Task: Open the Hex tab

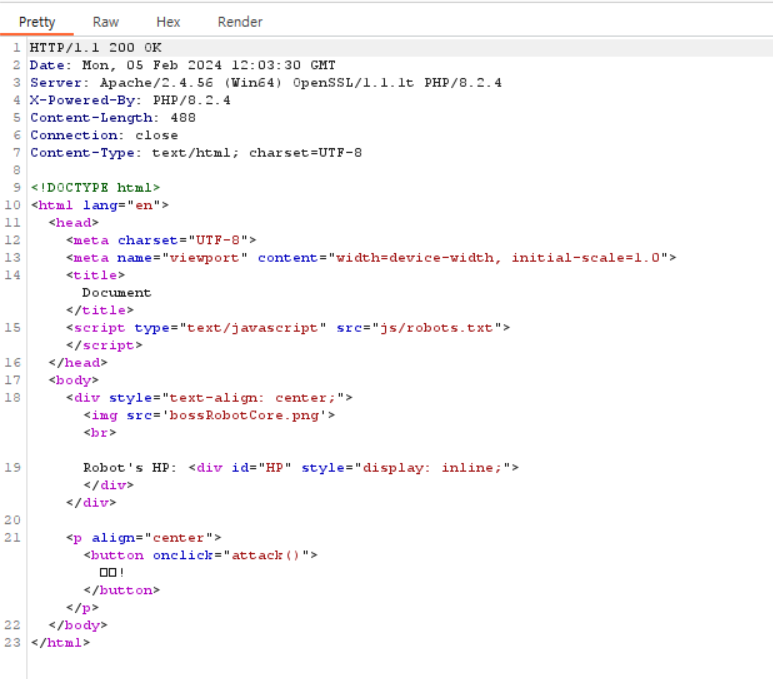Action: pos(168,22)
